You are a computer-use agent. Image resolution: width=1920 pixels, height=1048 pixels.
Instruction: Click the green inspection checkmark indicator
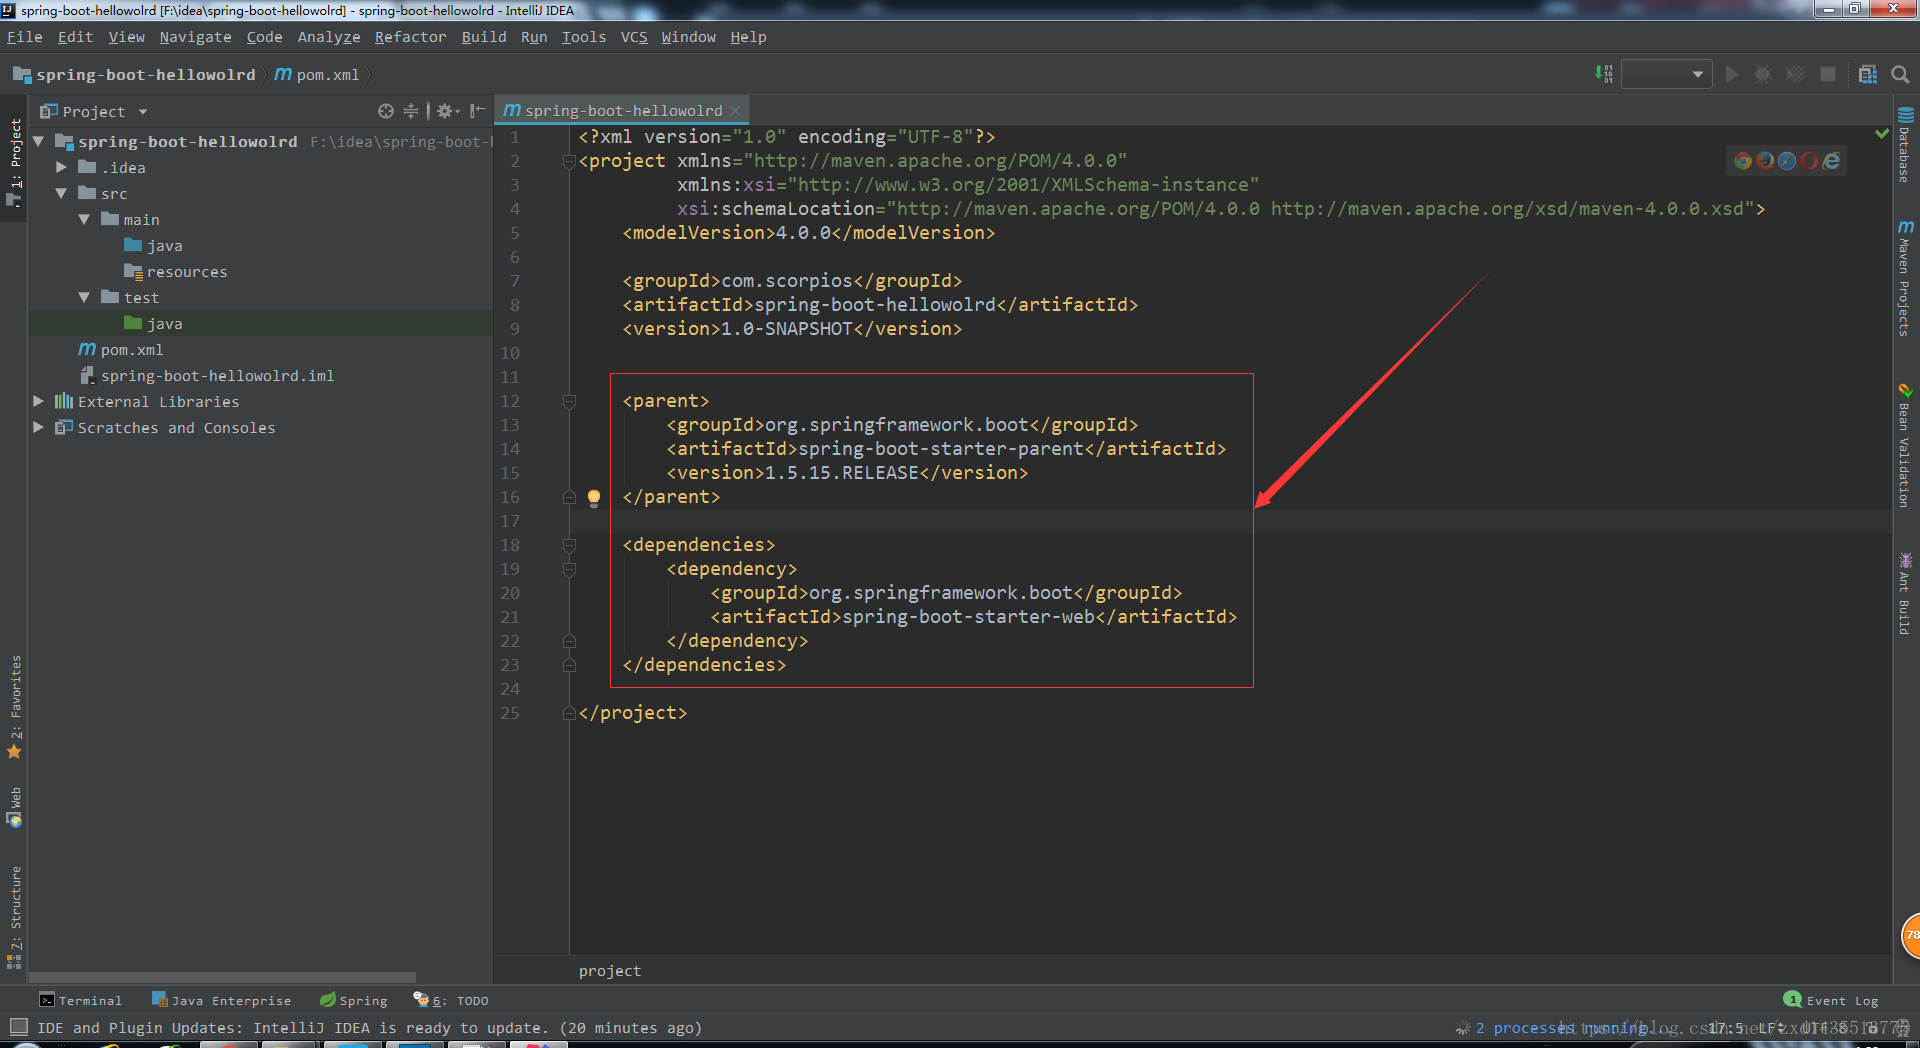point(1881,134)
